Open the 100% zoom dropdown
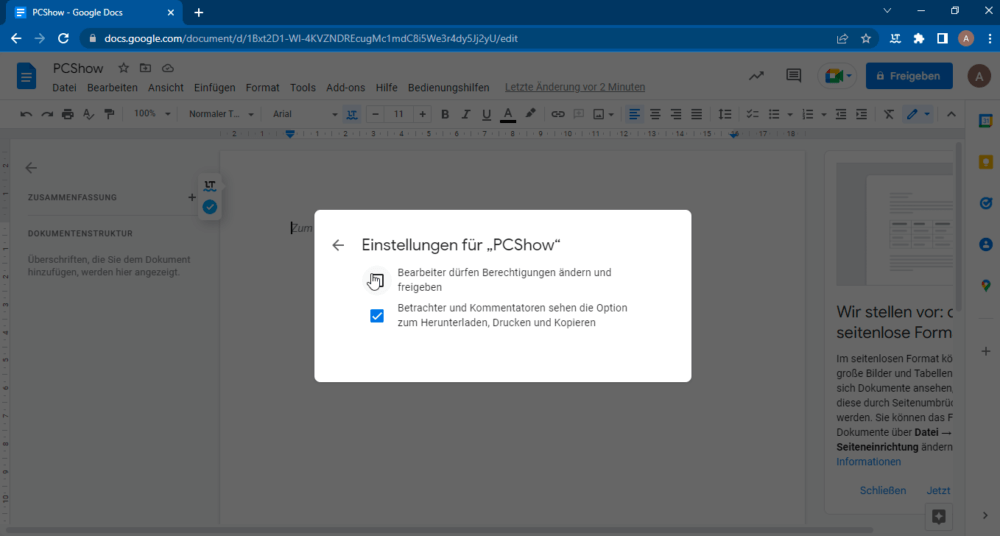Screen dimensions: 1000x536 click(152, 114)
